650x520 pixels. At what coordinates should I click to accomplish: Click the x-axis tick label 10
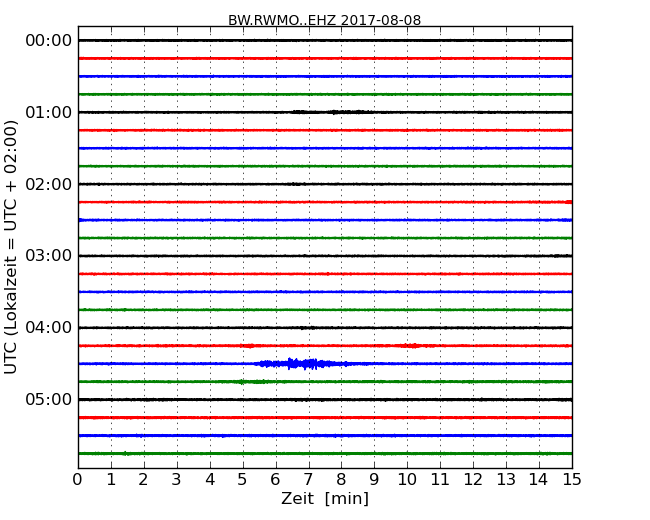[x=407, y=479]
